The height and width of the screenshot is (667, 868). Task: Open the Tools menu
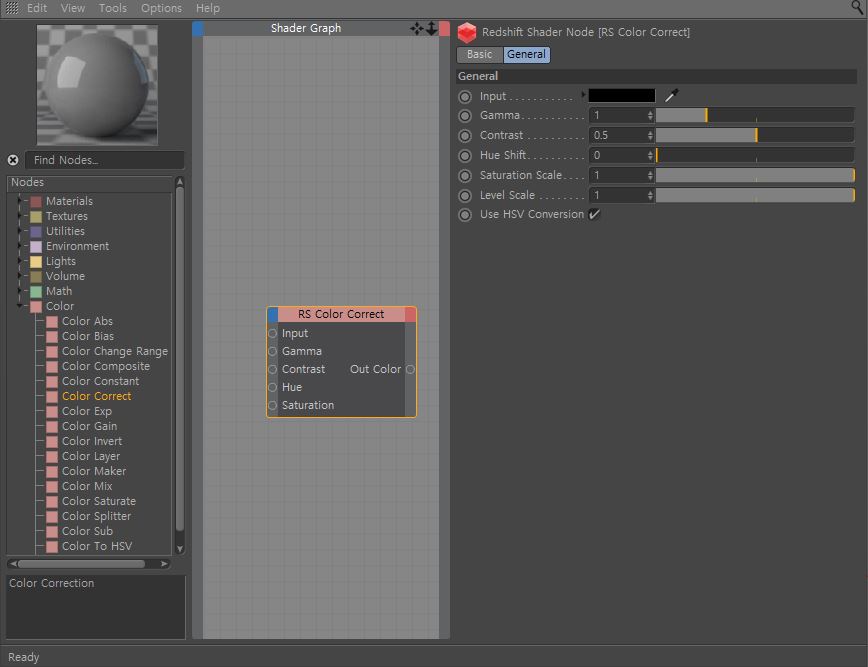pyautogui.click(x=113, y=8)
